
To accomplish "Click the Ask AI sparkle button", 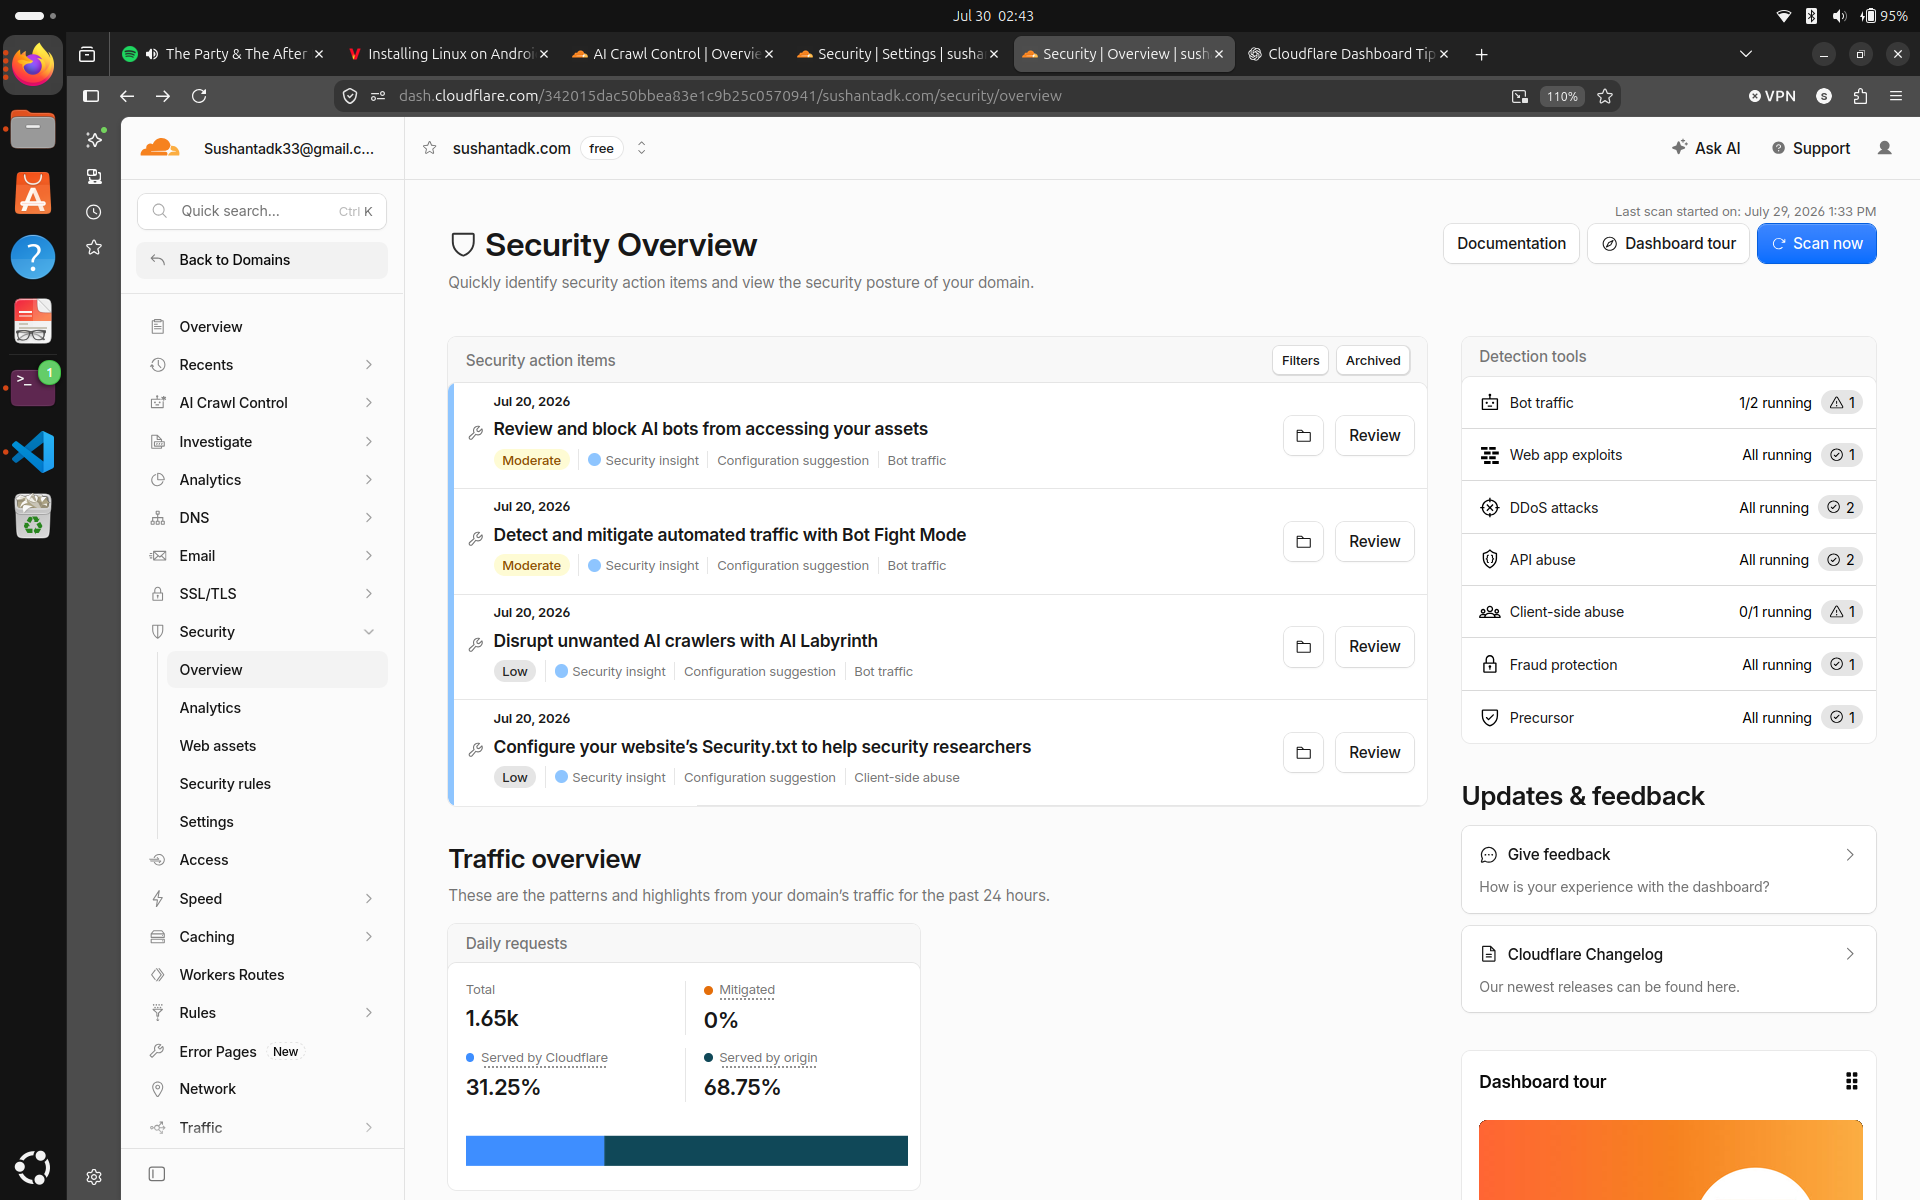I will (x=1706, y=148).
